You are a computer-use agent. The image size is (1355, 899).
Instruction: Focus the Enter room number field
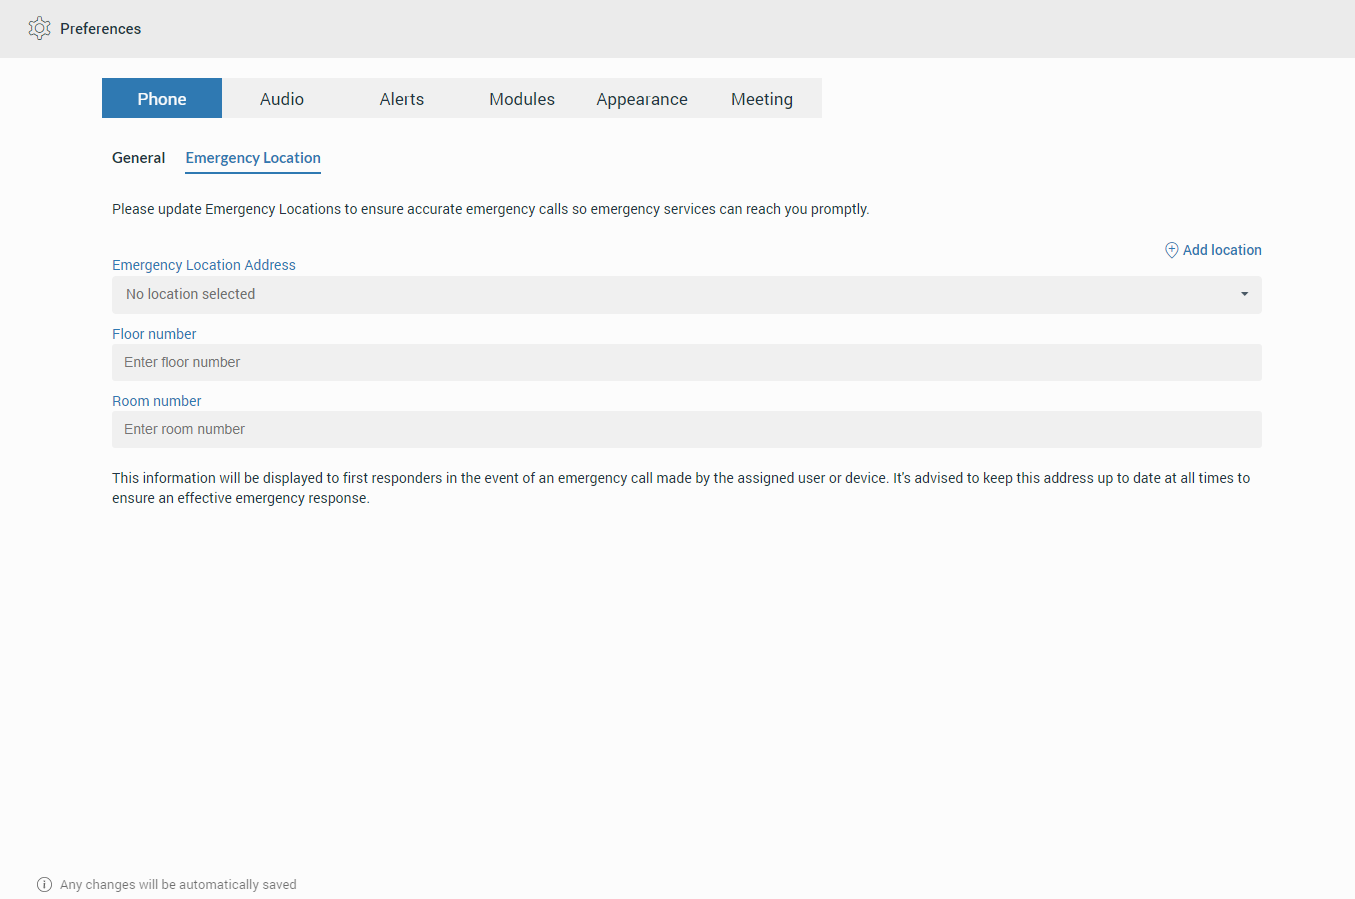[687, 429]
